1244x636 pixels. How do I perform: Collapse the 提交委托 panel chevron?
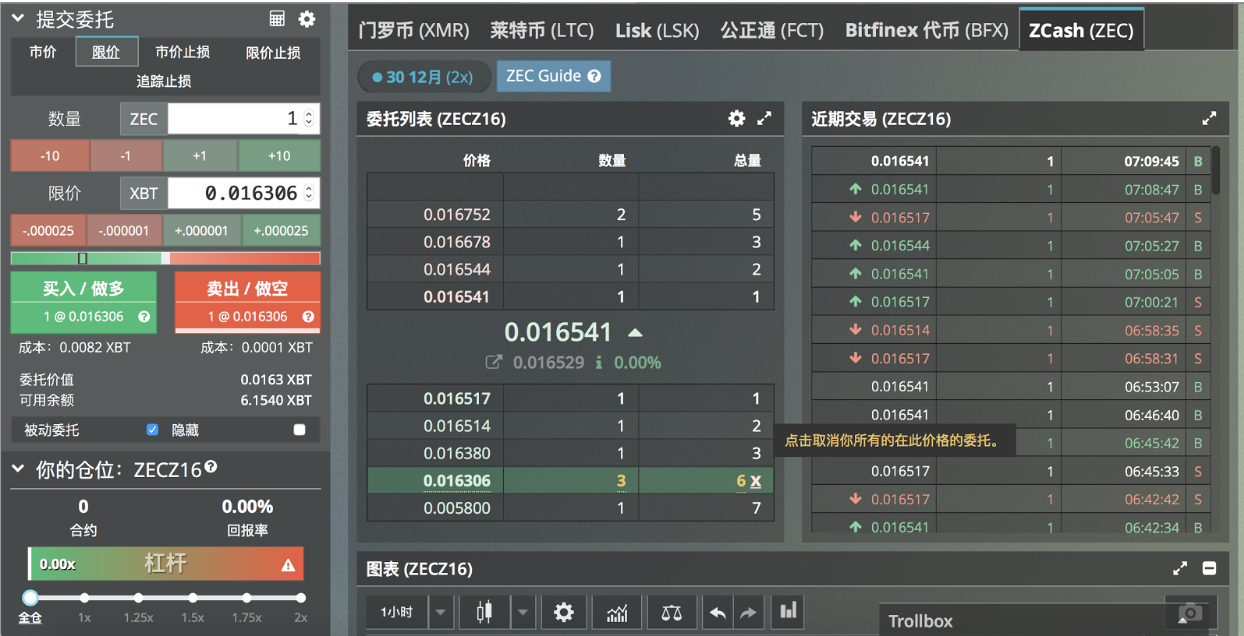point(18,18)
